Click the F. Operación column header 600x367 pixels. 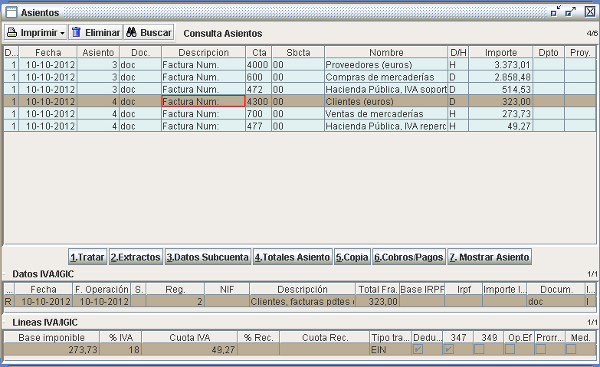[x=101, y=289]
